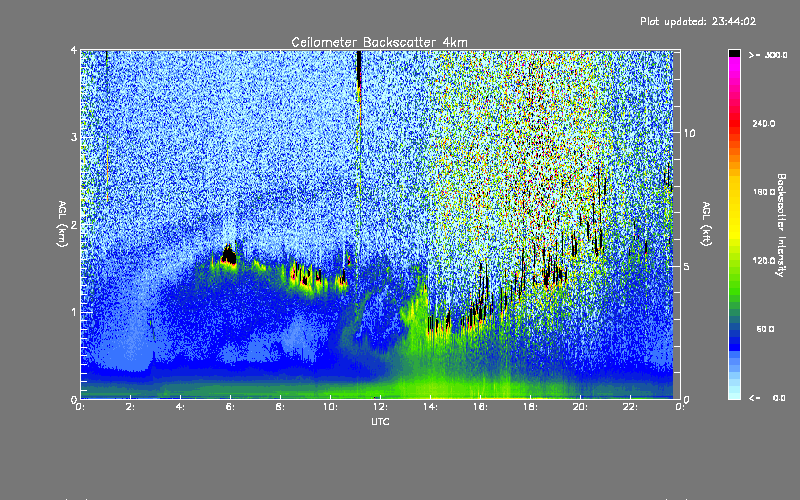
Task: Click the black cloud-base blob near 6 UTC
Action: 229,255
